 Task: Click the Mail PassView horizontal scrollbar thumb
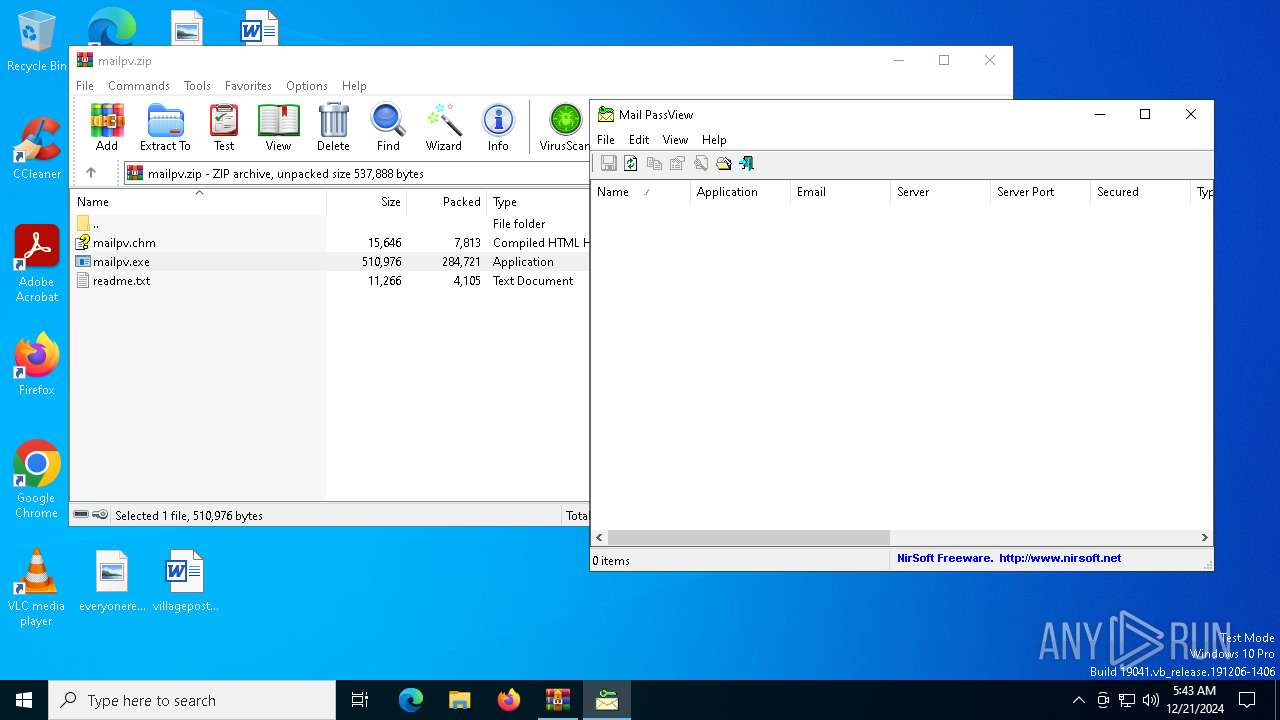click(748, 537)
